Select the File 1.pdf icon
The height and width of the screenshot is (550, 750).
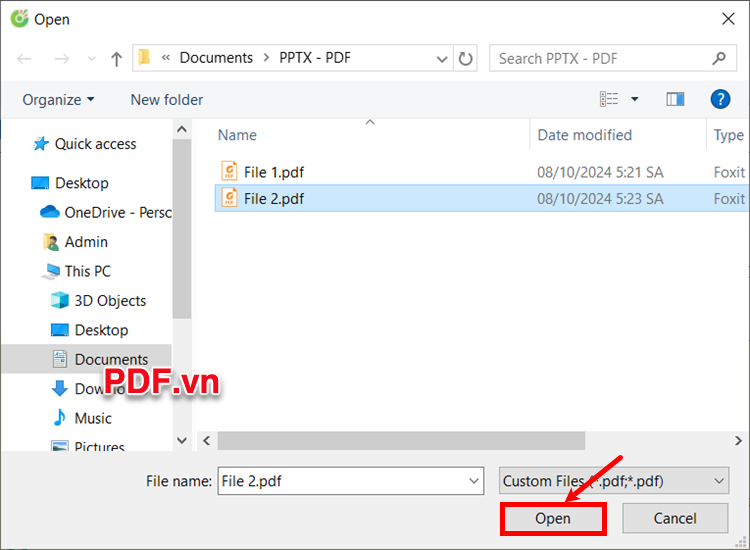click(229, 172)
